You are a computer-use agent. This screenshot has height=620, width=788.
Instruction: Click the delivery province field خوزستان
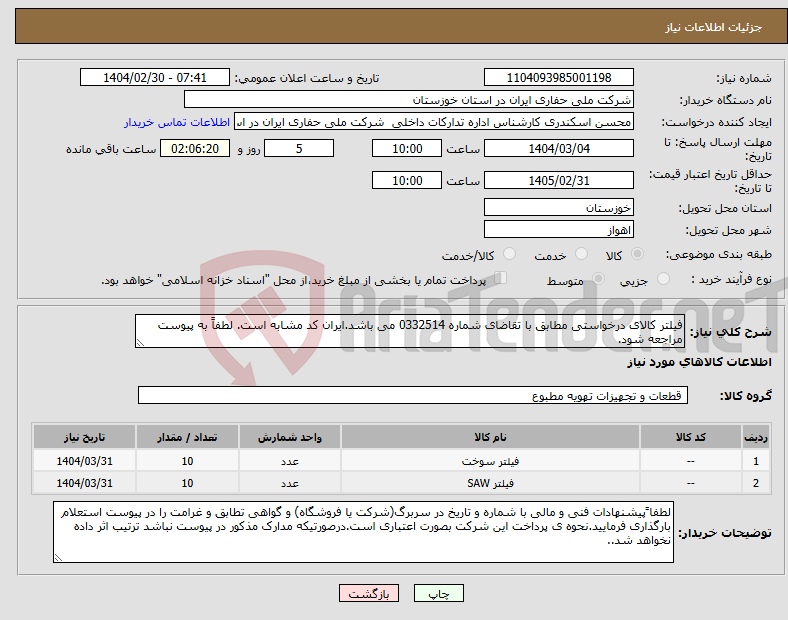tap(558, 208)
